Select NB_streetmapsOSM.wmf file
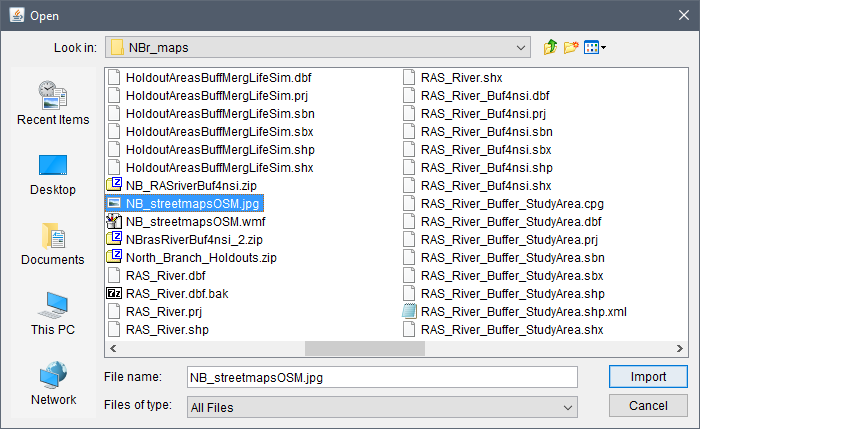The width and height of the screenshot is (848, 429). (186, 221)
